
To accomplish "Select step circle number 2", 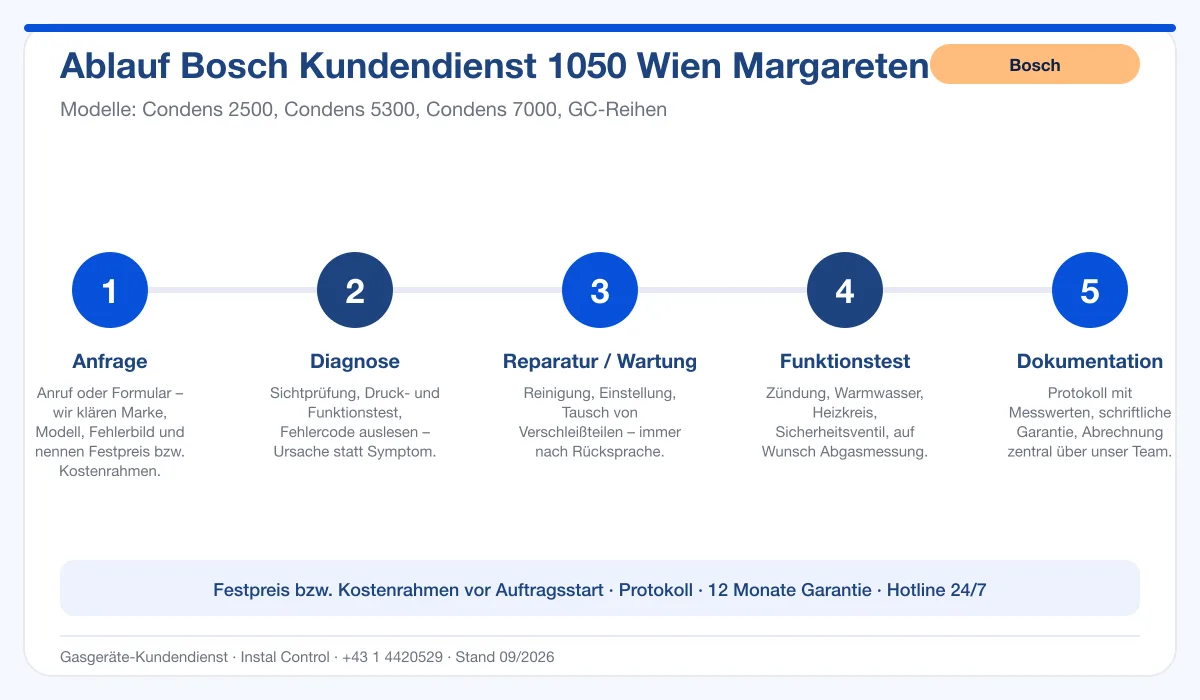I will [x=355, y=291].
